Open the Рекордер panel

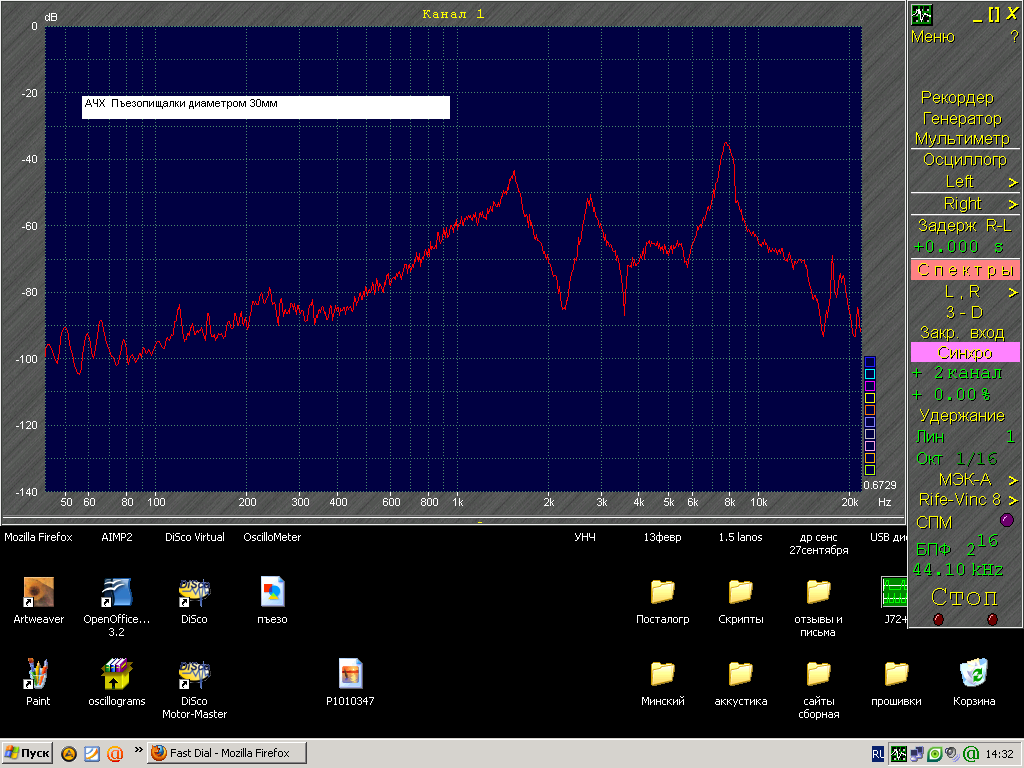pos(957,97)
